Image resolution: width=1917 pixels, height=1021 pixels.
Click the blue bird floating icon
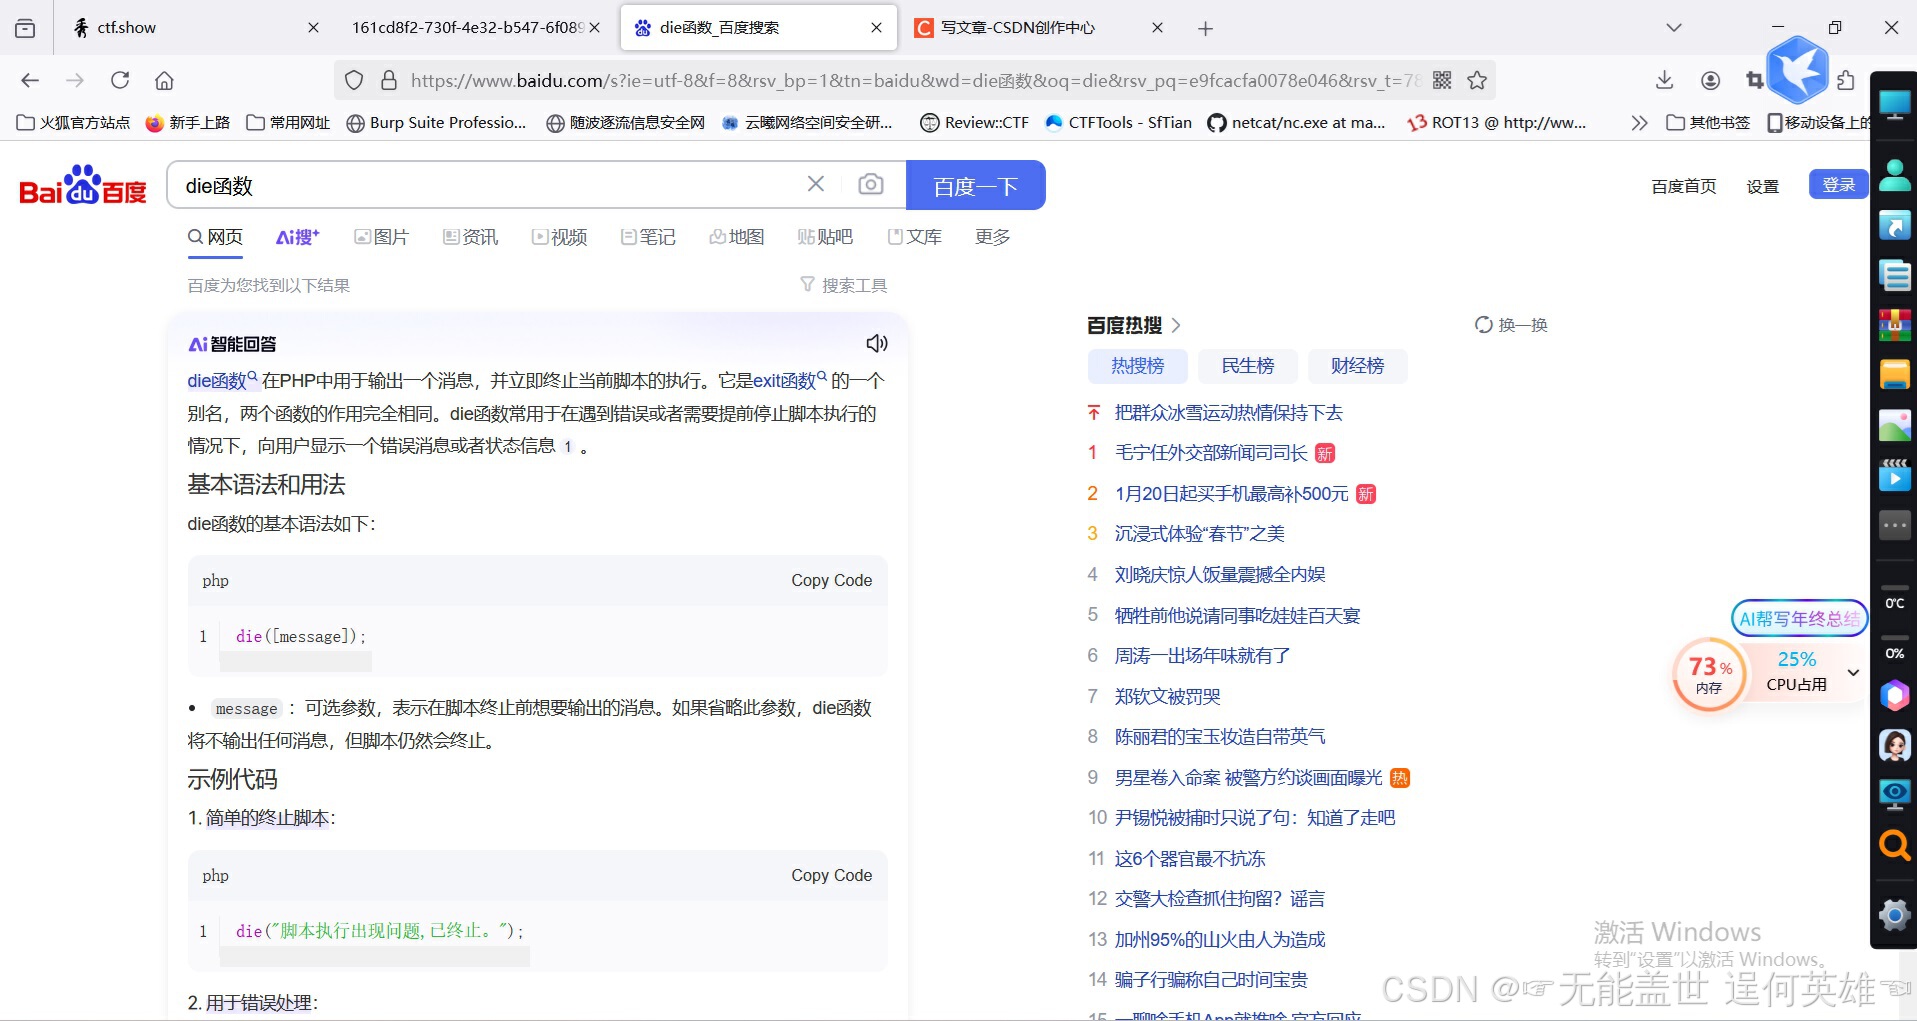point(1797,70)
